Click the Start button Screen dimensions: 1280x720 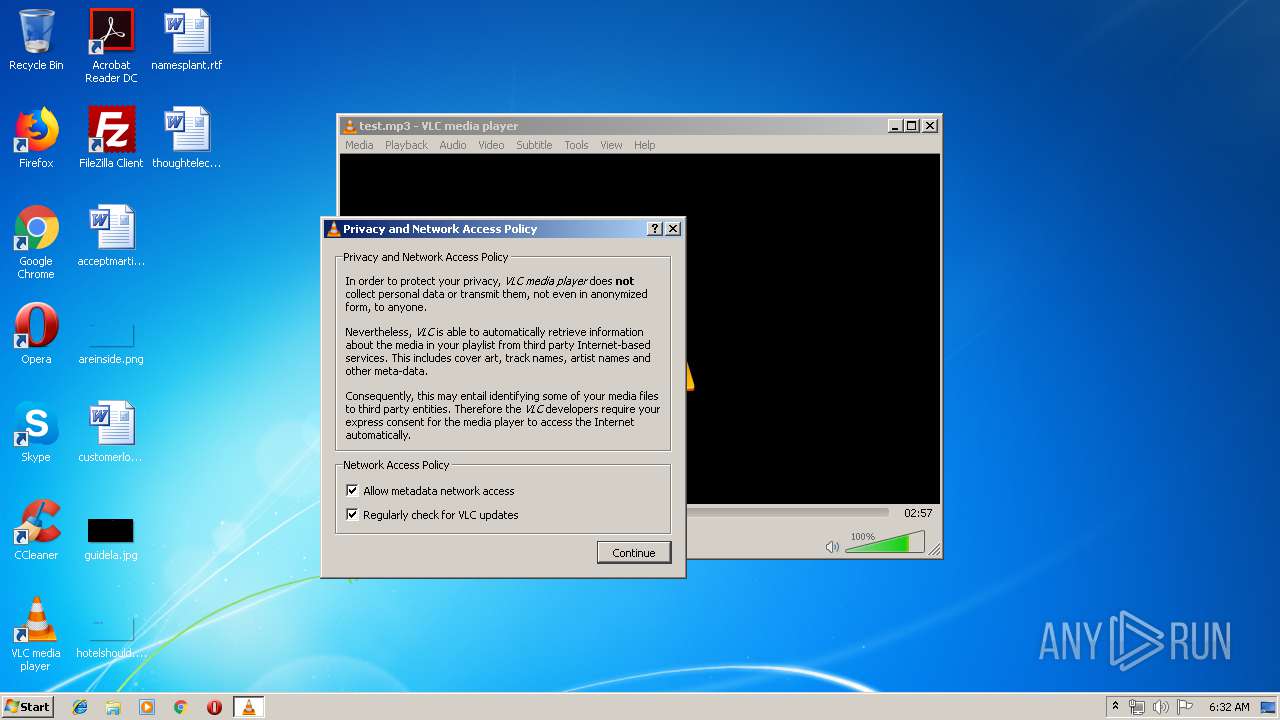[27, 707]
